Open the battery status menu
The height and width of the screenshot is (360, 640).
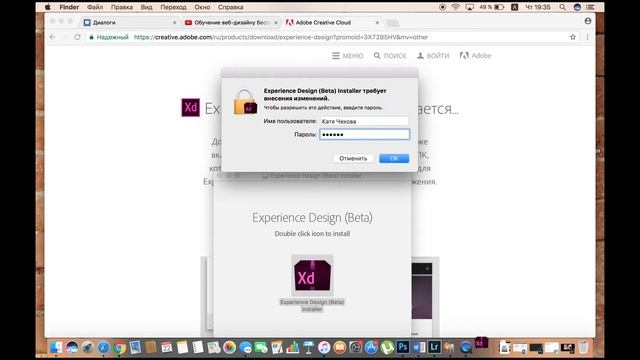tap(492, 7)
